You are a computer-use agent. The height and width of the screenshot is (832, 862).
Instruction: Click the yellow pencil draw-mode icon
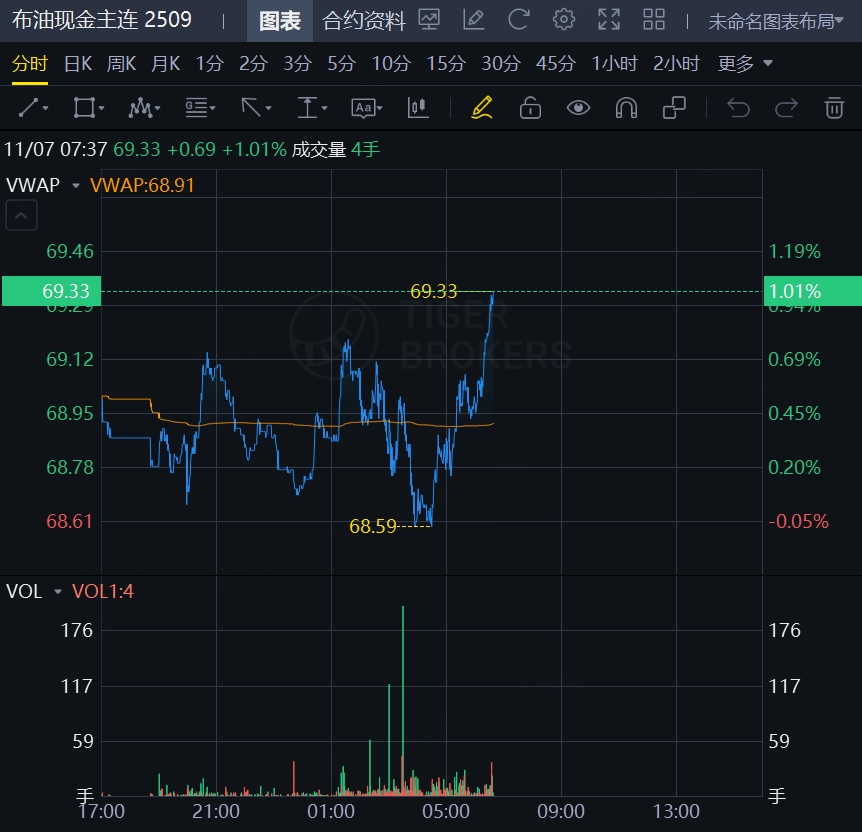(x=482, y=108)
